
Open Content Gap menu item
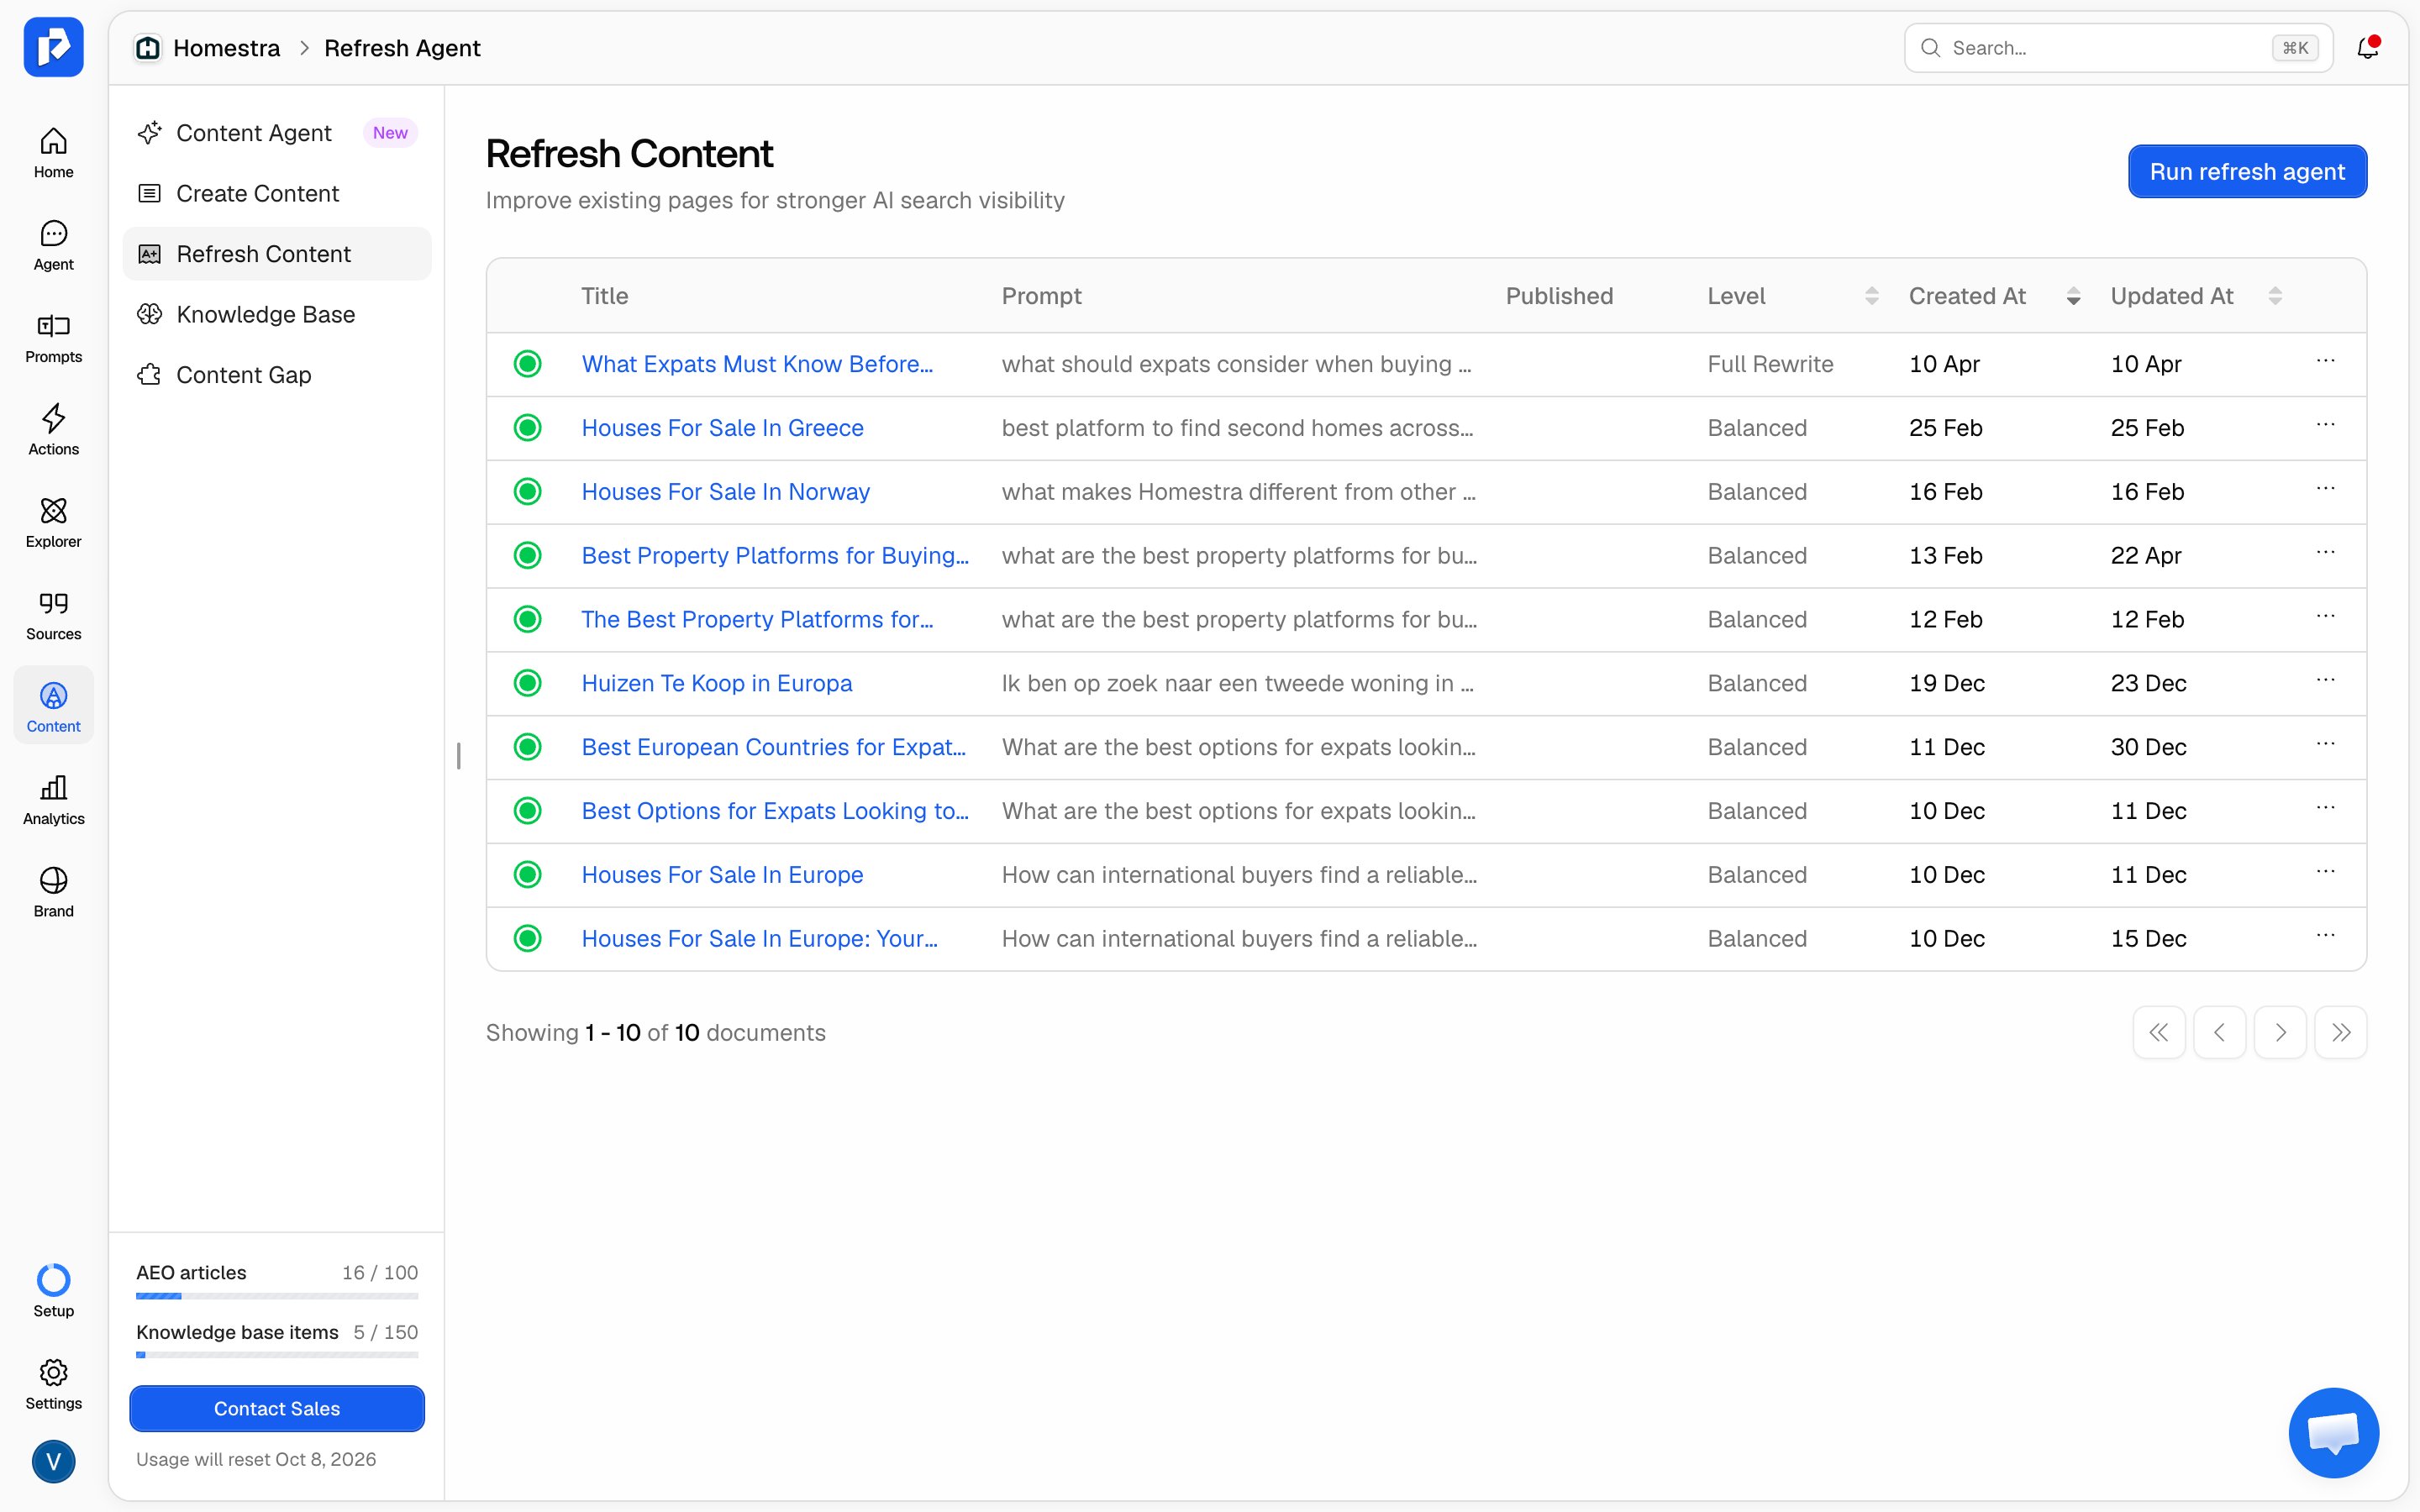(x=277, y=375)
